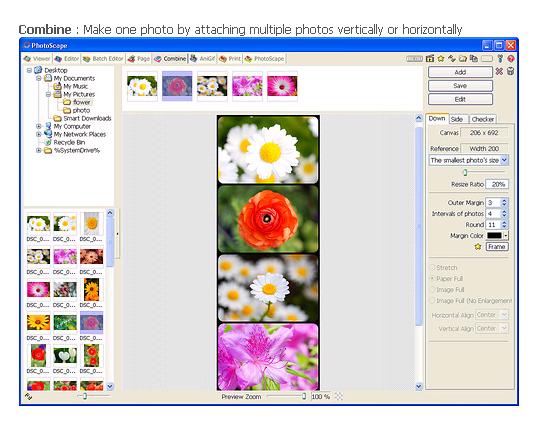549x446 pixels.
Task: Click the black Margin Color swatch
Action: (x=494, y=236)
